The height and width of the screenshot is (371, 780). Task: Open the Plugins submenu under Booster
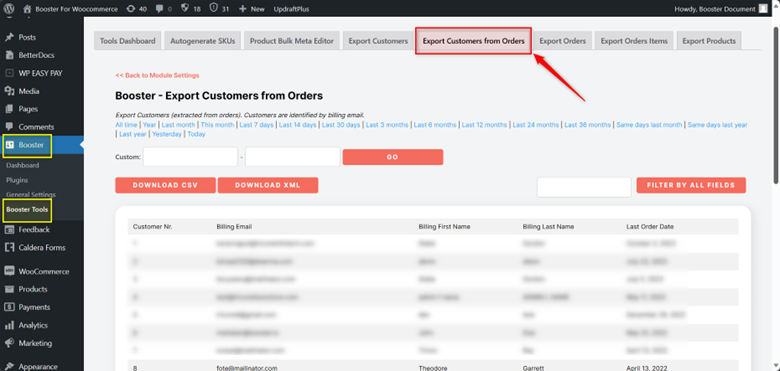click(x=17, y=180)
